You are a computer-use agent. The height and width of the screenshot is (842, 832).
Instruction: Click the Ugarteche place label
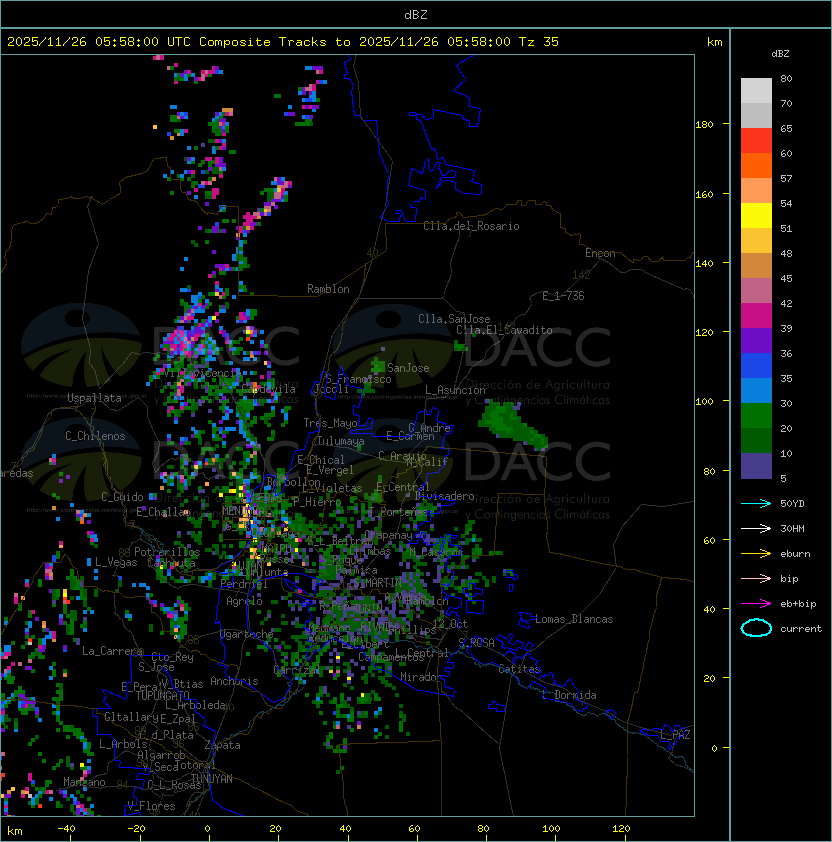(x=246, y=635)
